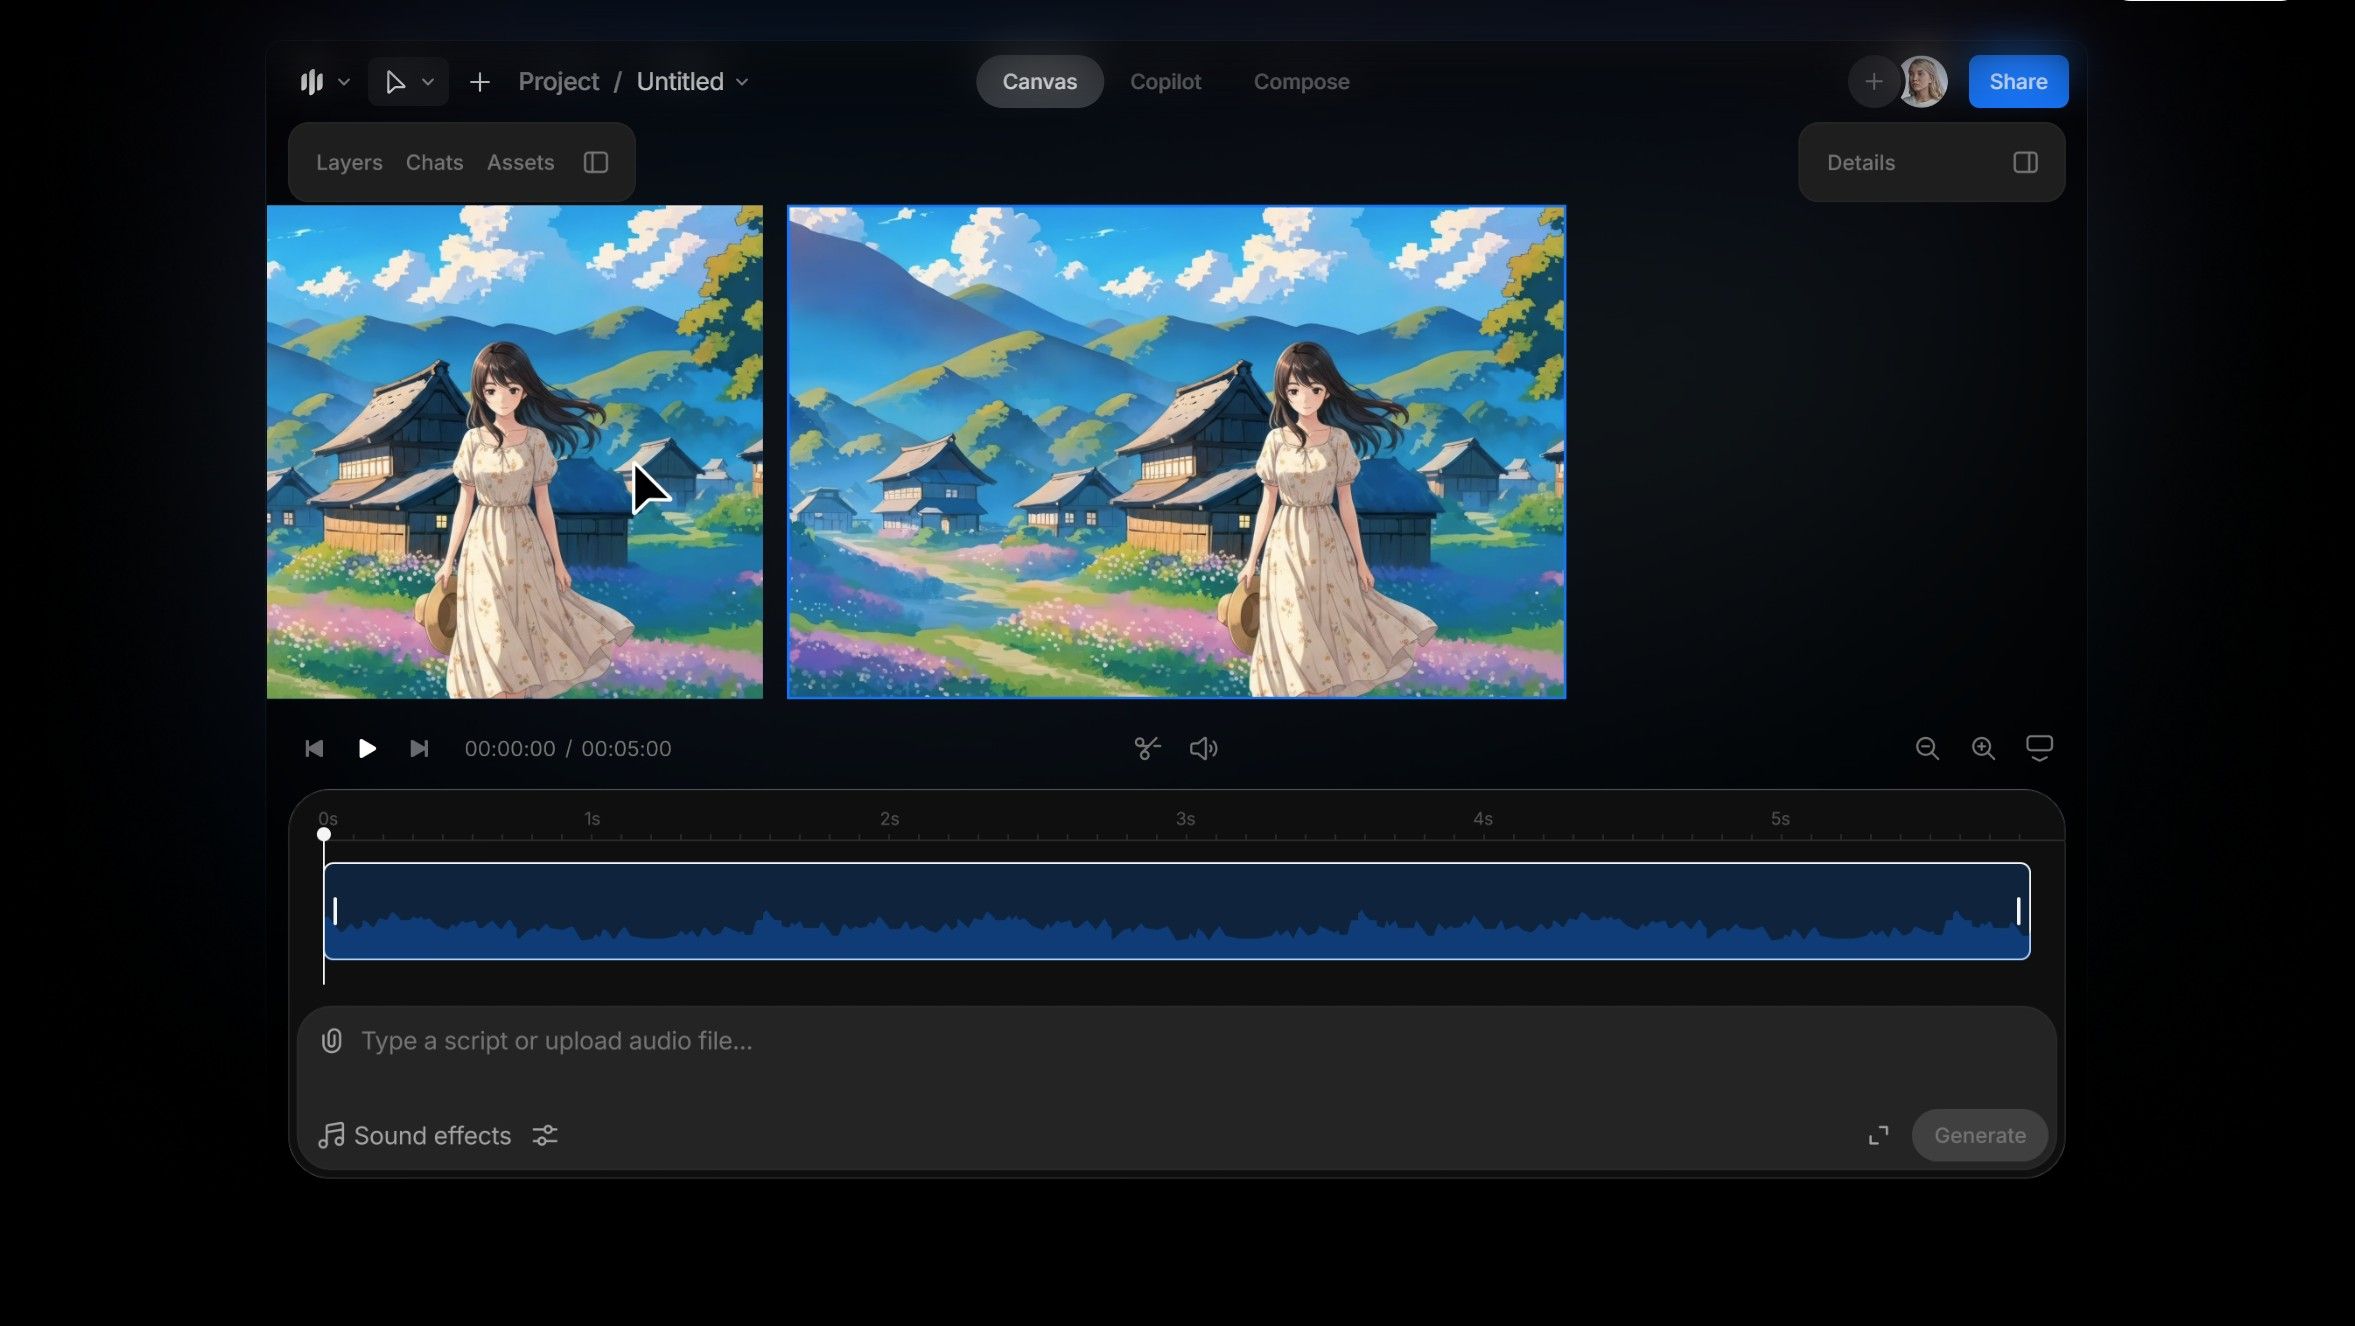Screen dimensions: 2355x1326
Task: Click the plus add icon beside Project
Action: tap(479, 82)
